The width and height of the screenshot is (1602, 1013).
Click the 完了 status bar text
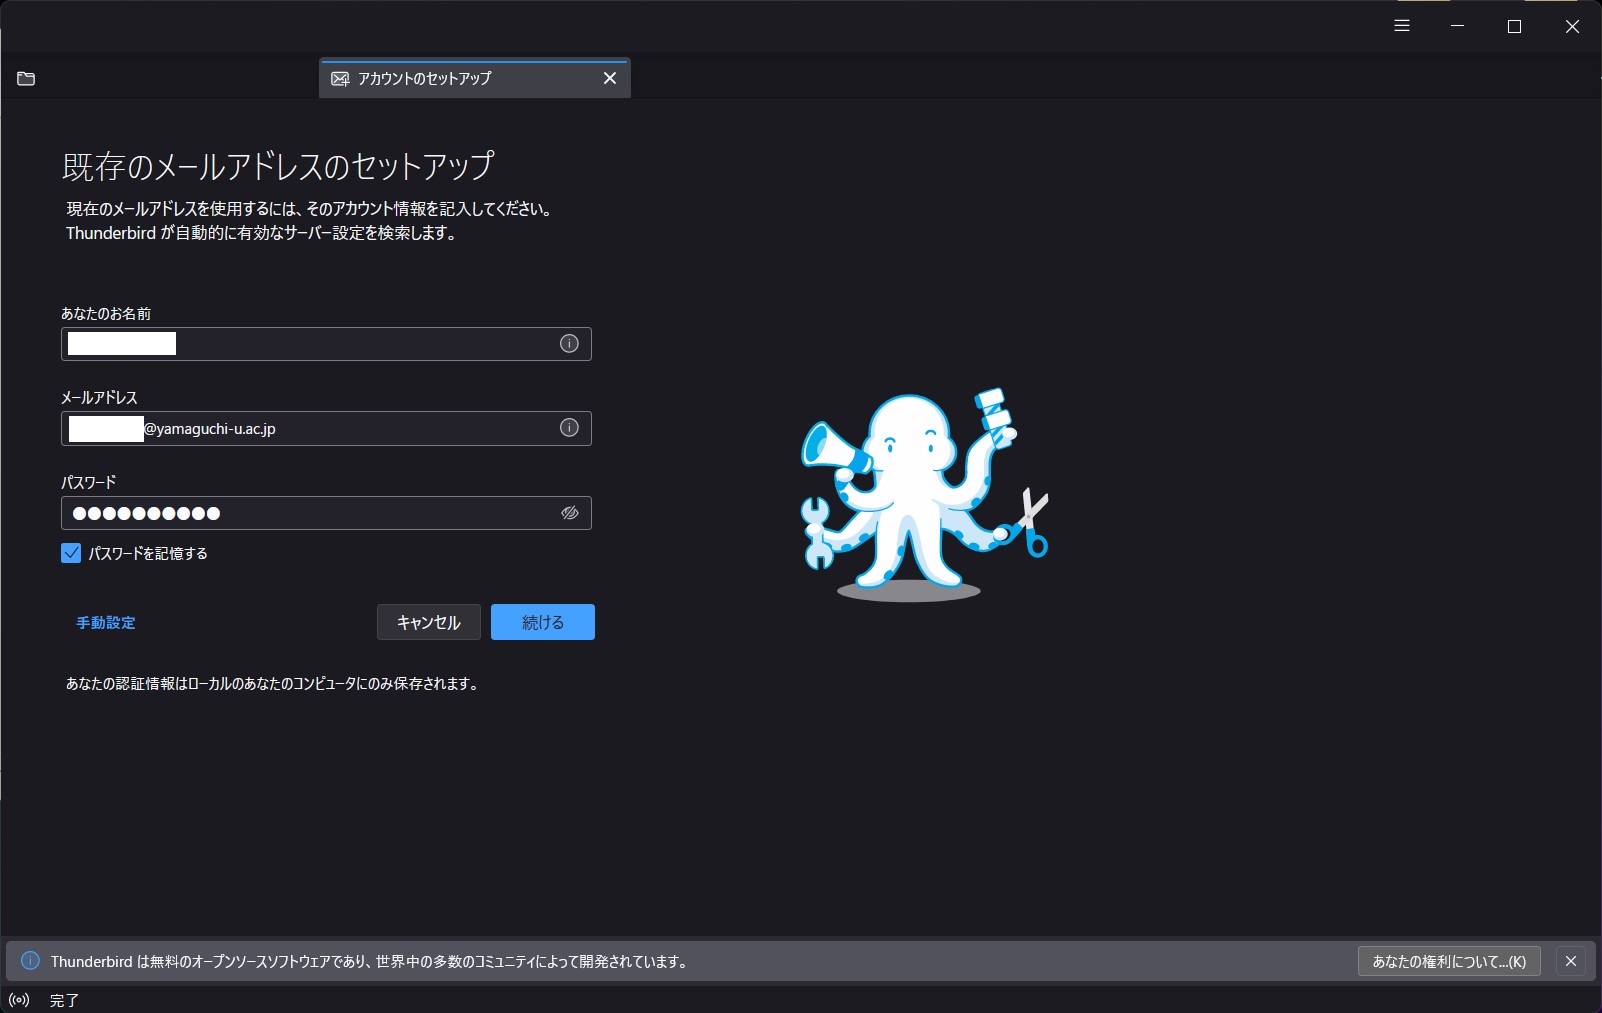[64, 1000]
